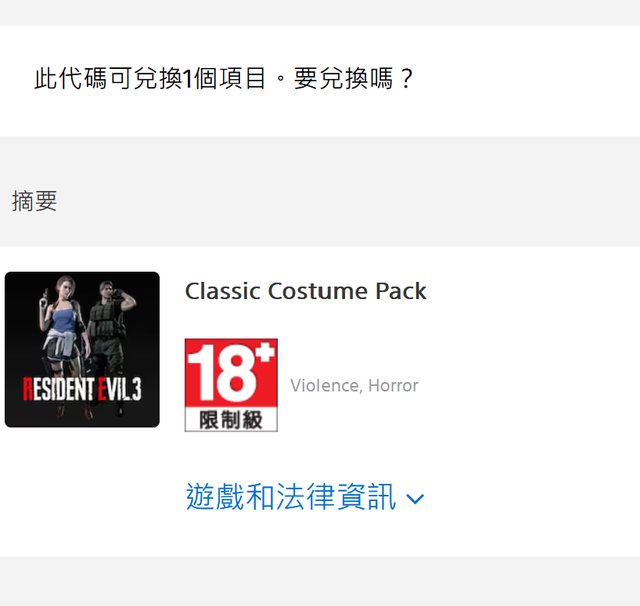Click the 限制級 label under the rating
The image size is (640, 606).
231,420
